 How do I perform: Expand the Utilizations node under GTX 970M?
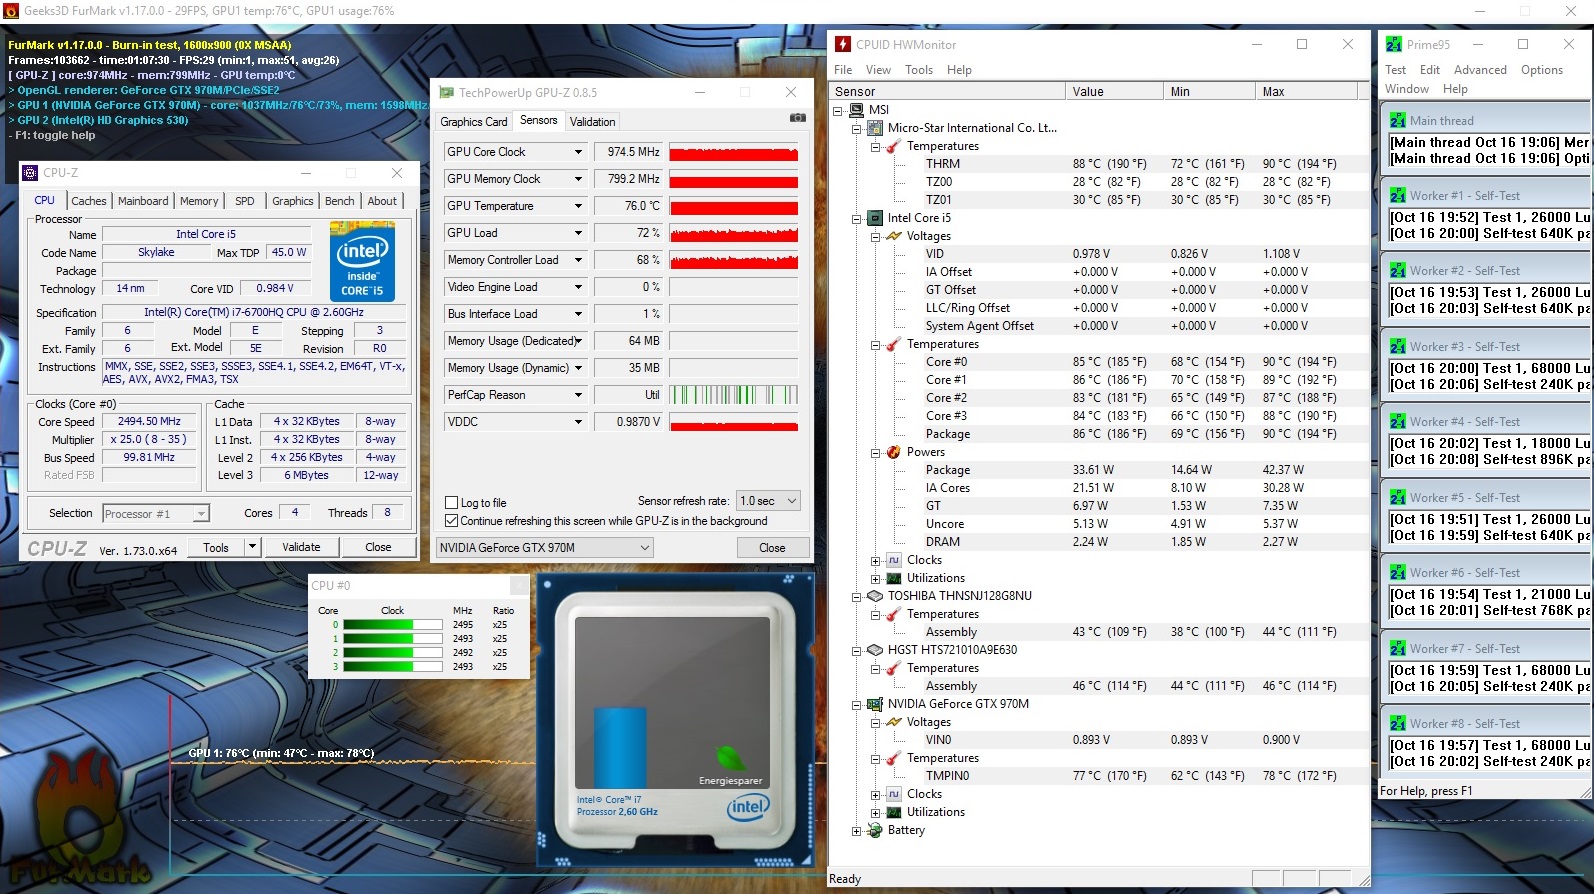(x=876, y=812)
